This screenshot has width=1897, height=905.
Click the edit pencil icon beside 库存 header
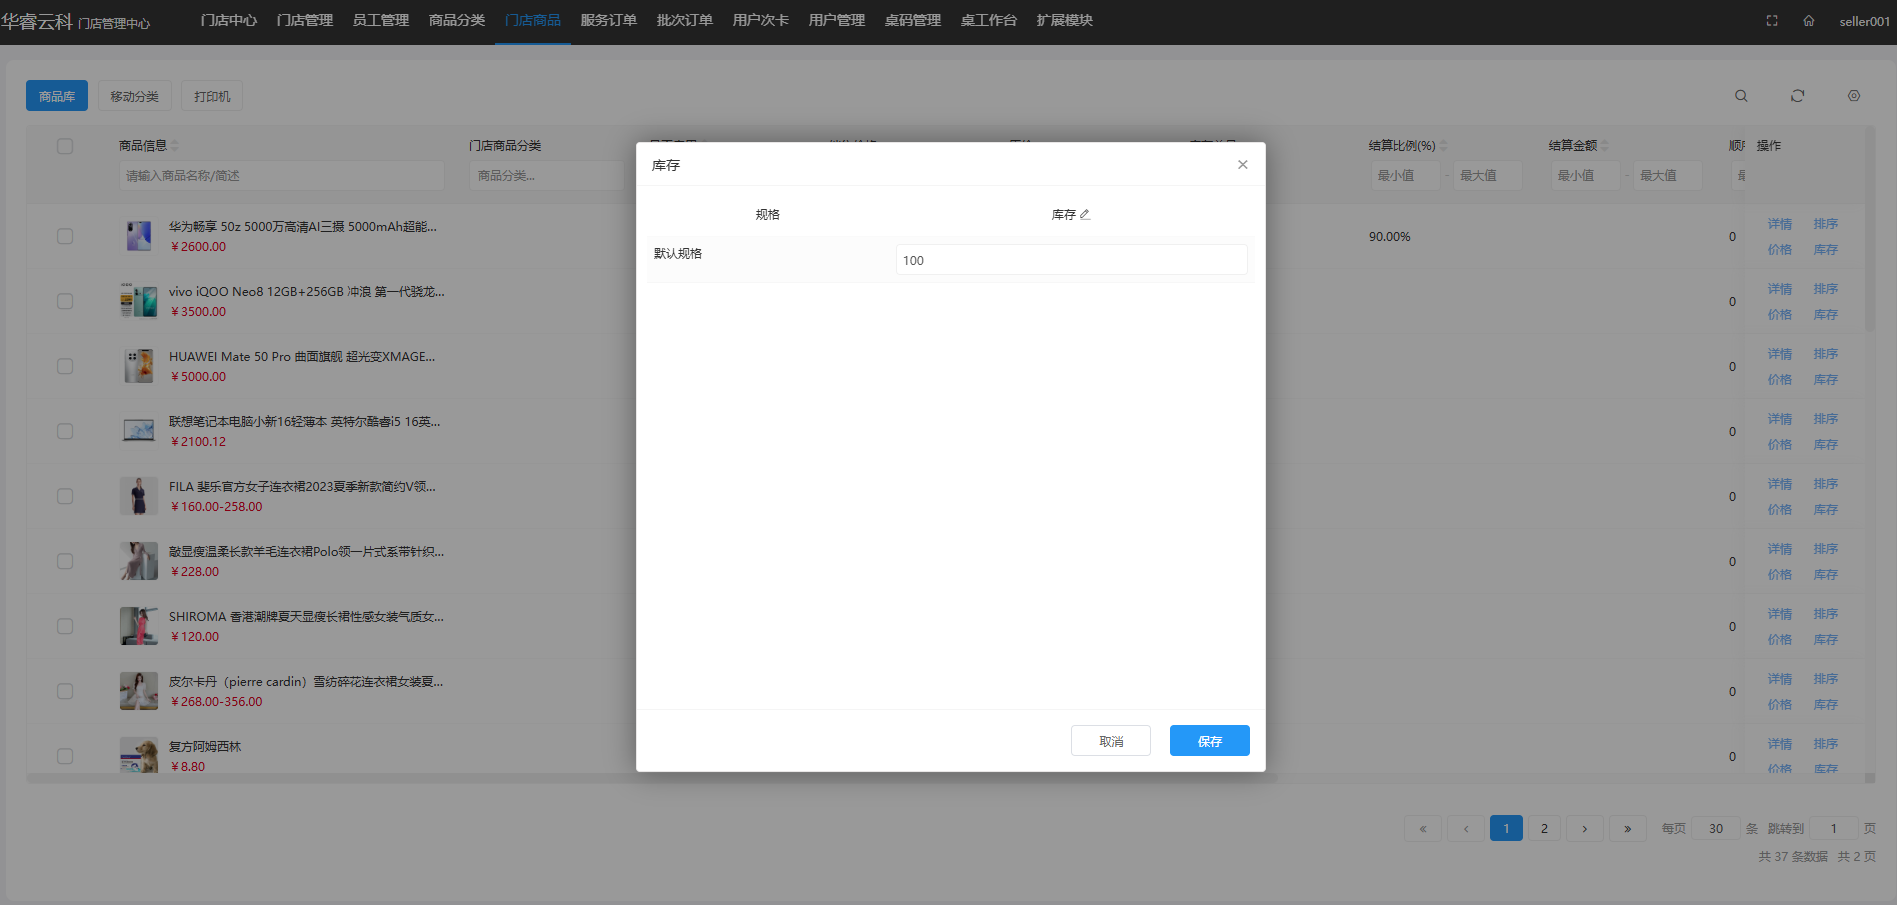1085,214
